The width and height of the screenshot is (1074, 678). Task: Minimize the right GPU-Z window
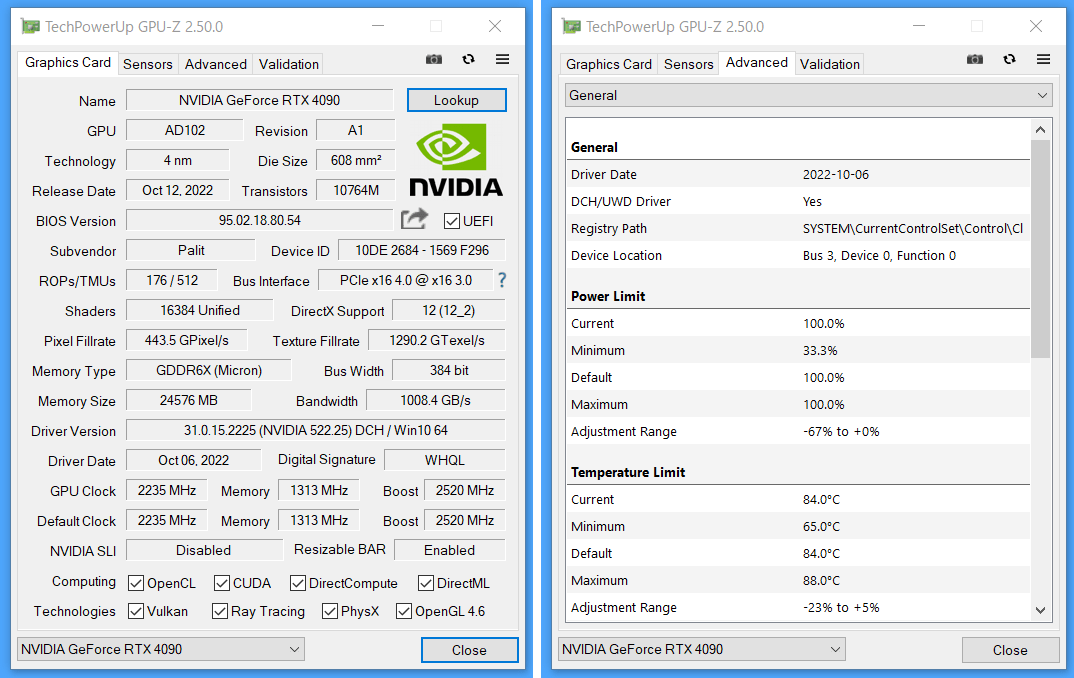919,27
